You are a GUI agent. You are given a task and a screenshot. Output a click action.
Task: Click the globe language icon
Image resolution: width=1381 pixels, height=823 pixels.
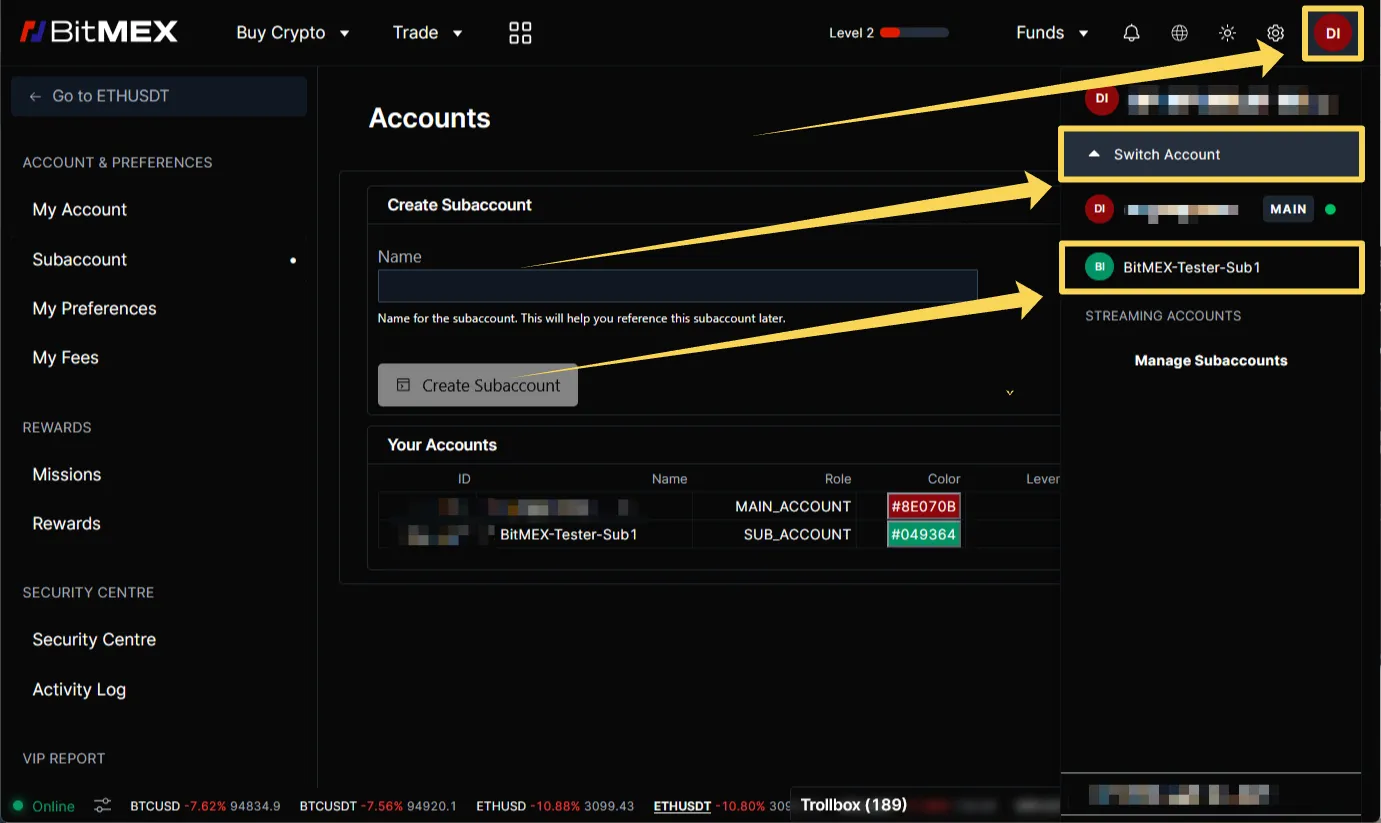[1179, 33]
